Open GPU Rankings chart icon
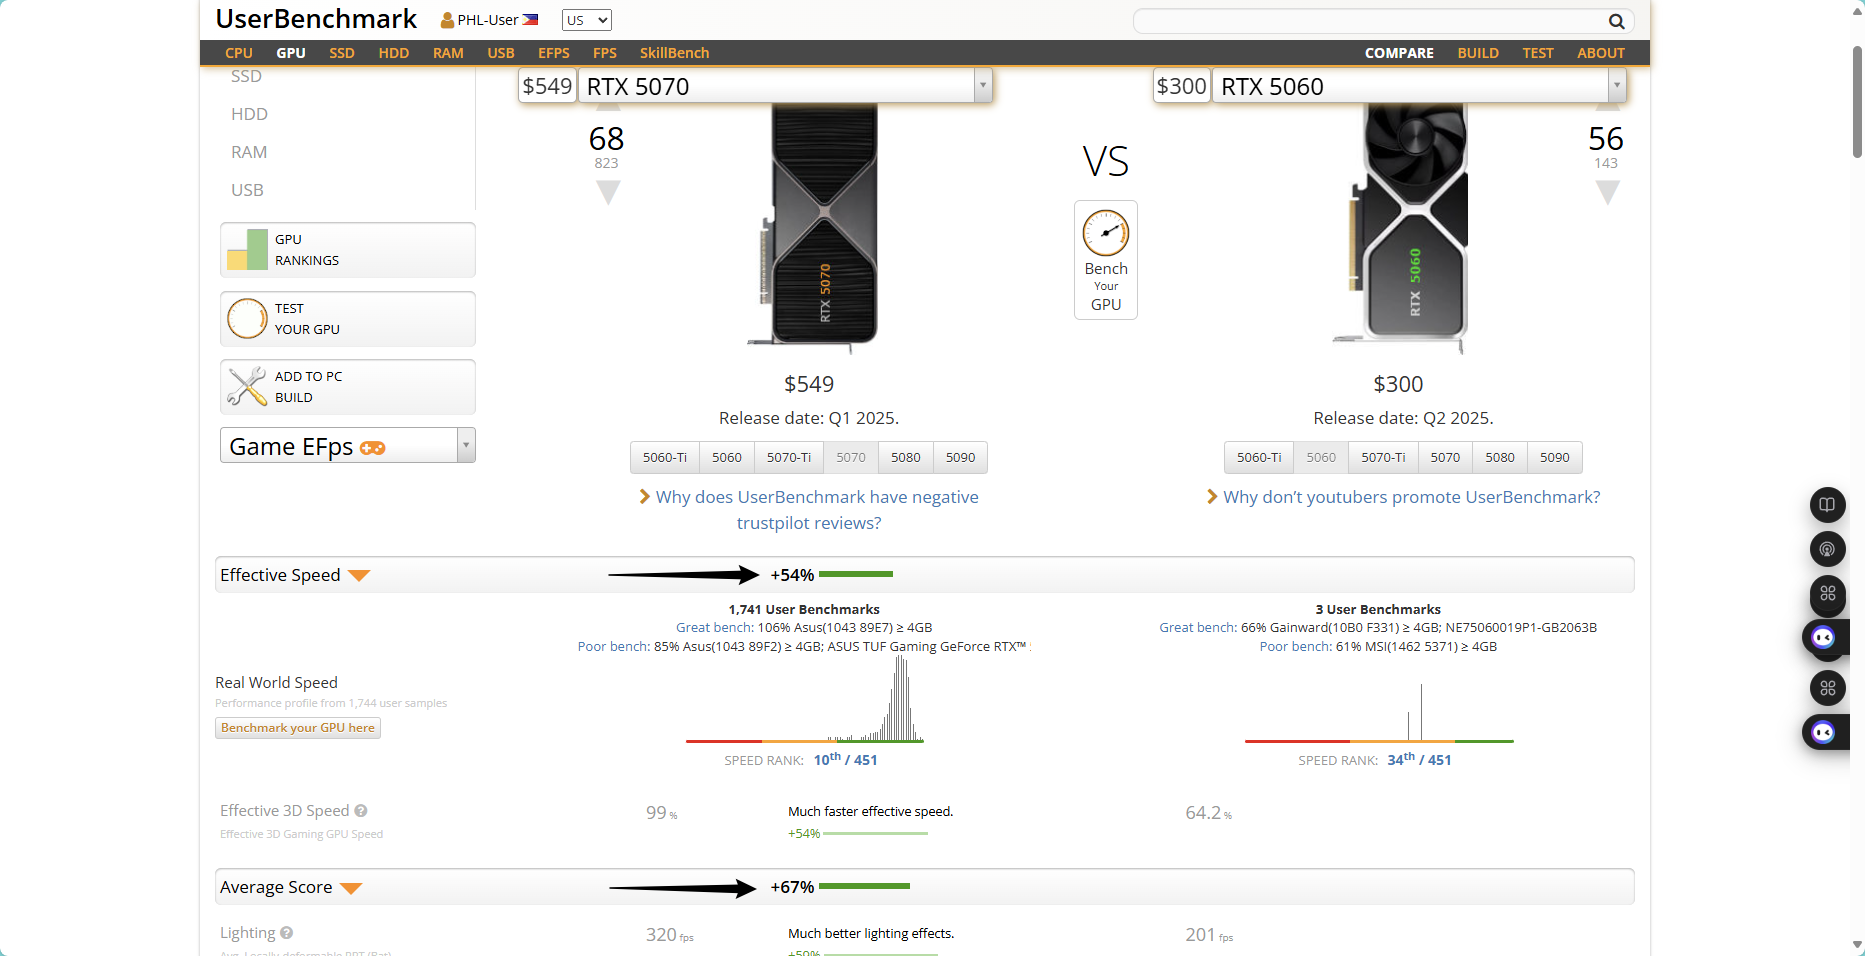Screen dimensions: 1865x956 click(247, 250)
